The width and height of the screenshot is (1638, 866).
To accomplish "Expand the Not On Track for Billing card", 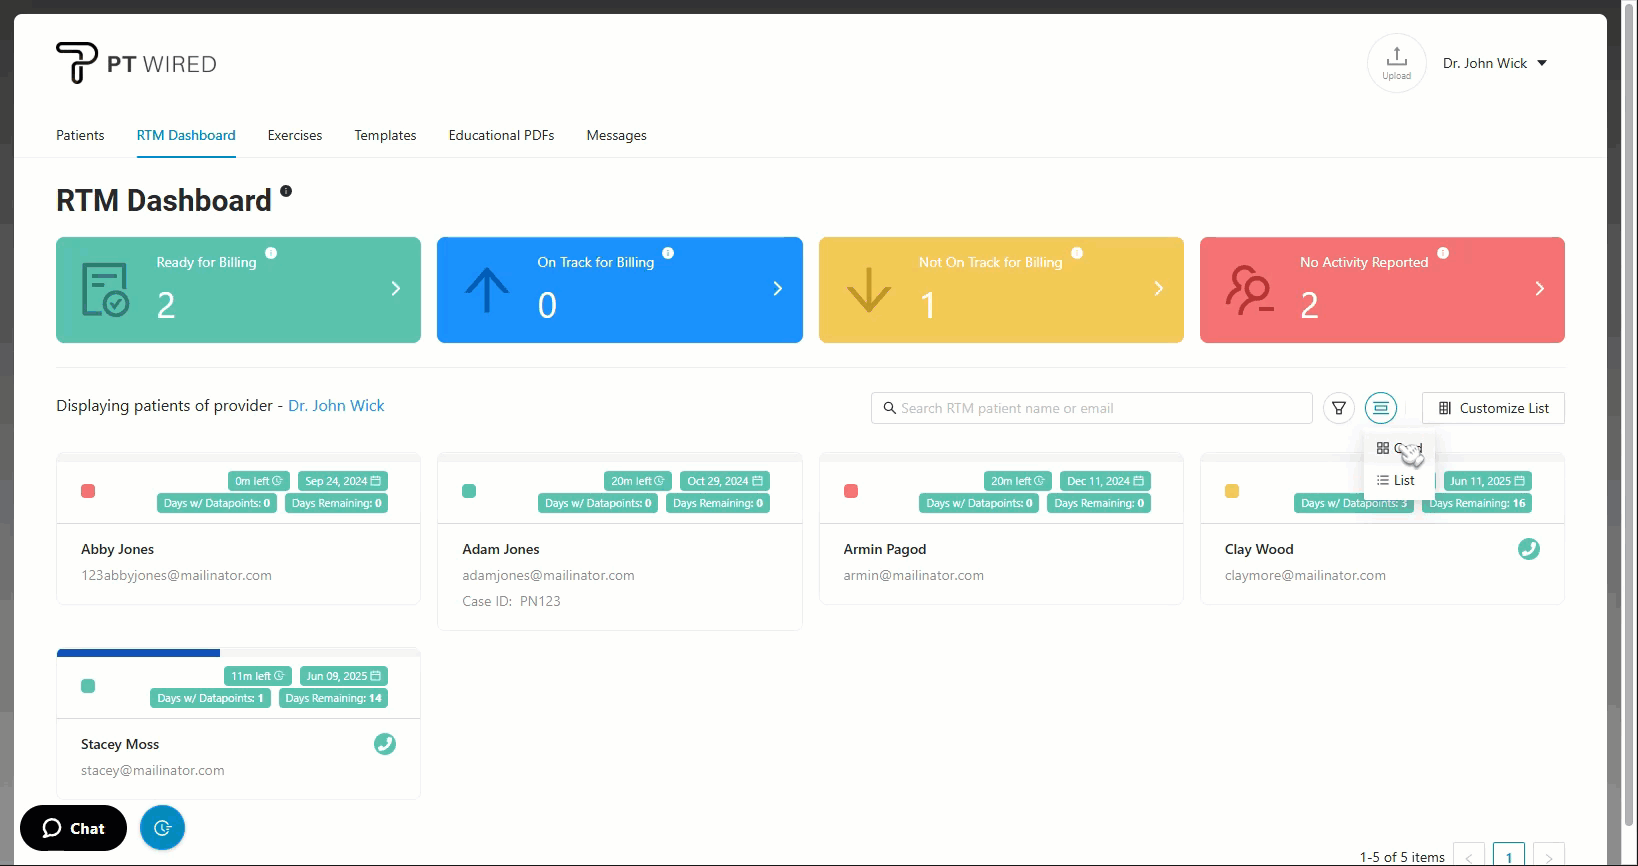I will pos(1158,289).
